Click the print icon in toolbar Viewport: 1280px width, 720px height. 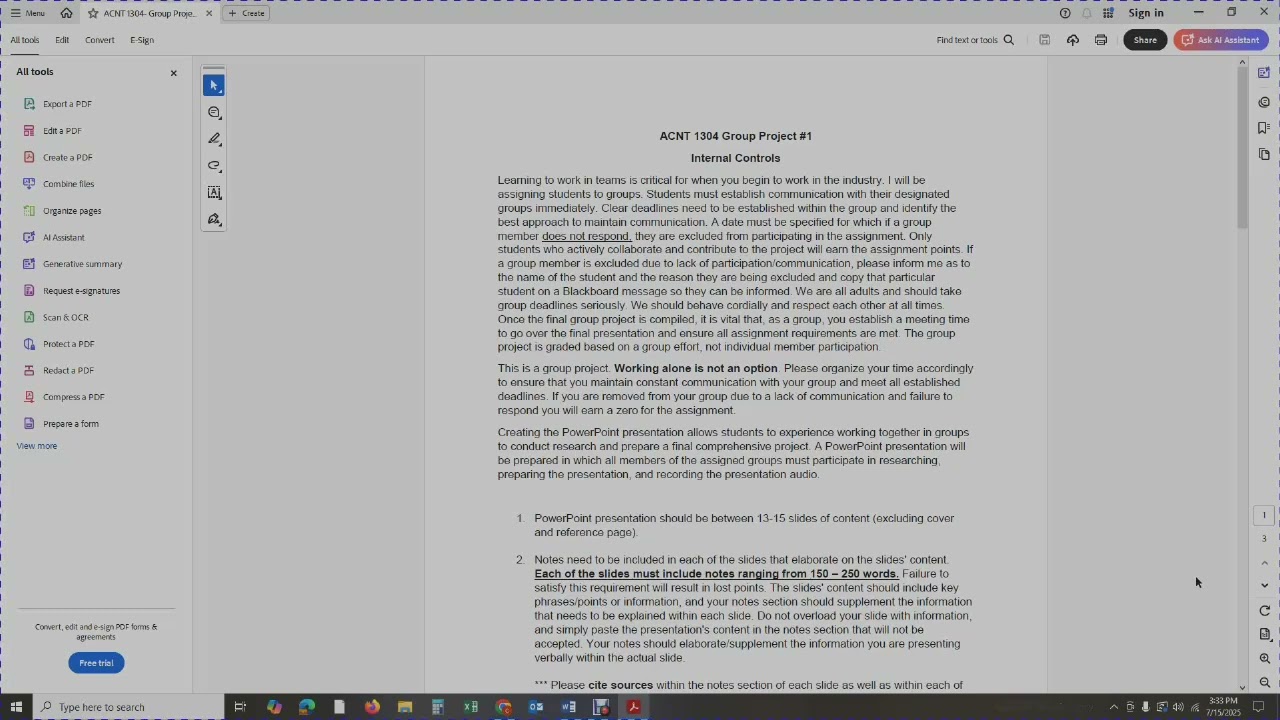[x=1101, y=40]
